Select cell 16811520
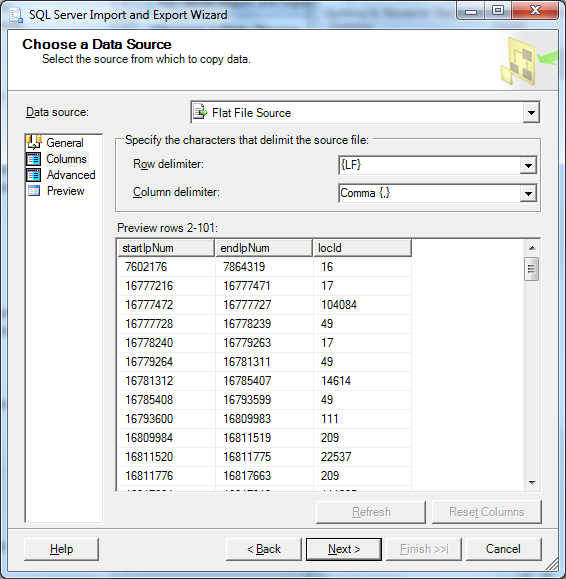This screenshot has height=579, width=566. click(x=167, y=457)
